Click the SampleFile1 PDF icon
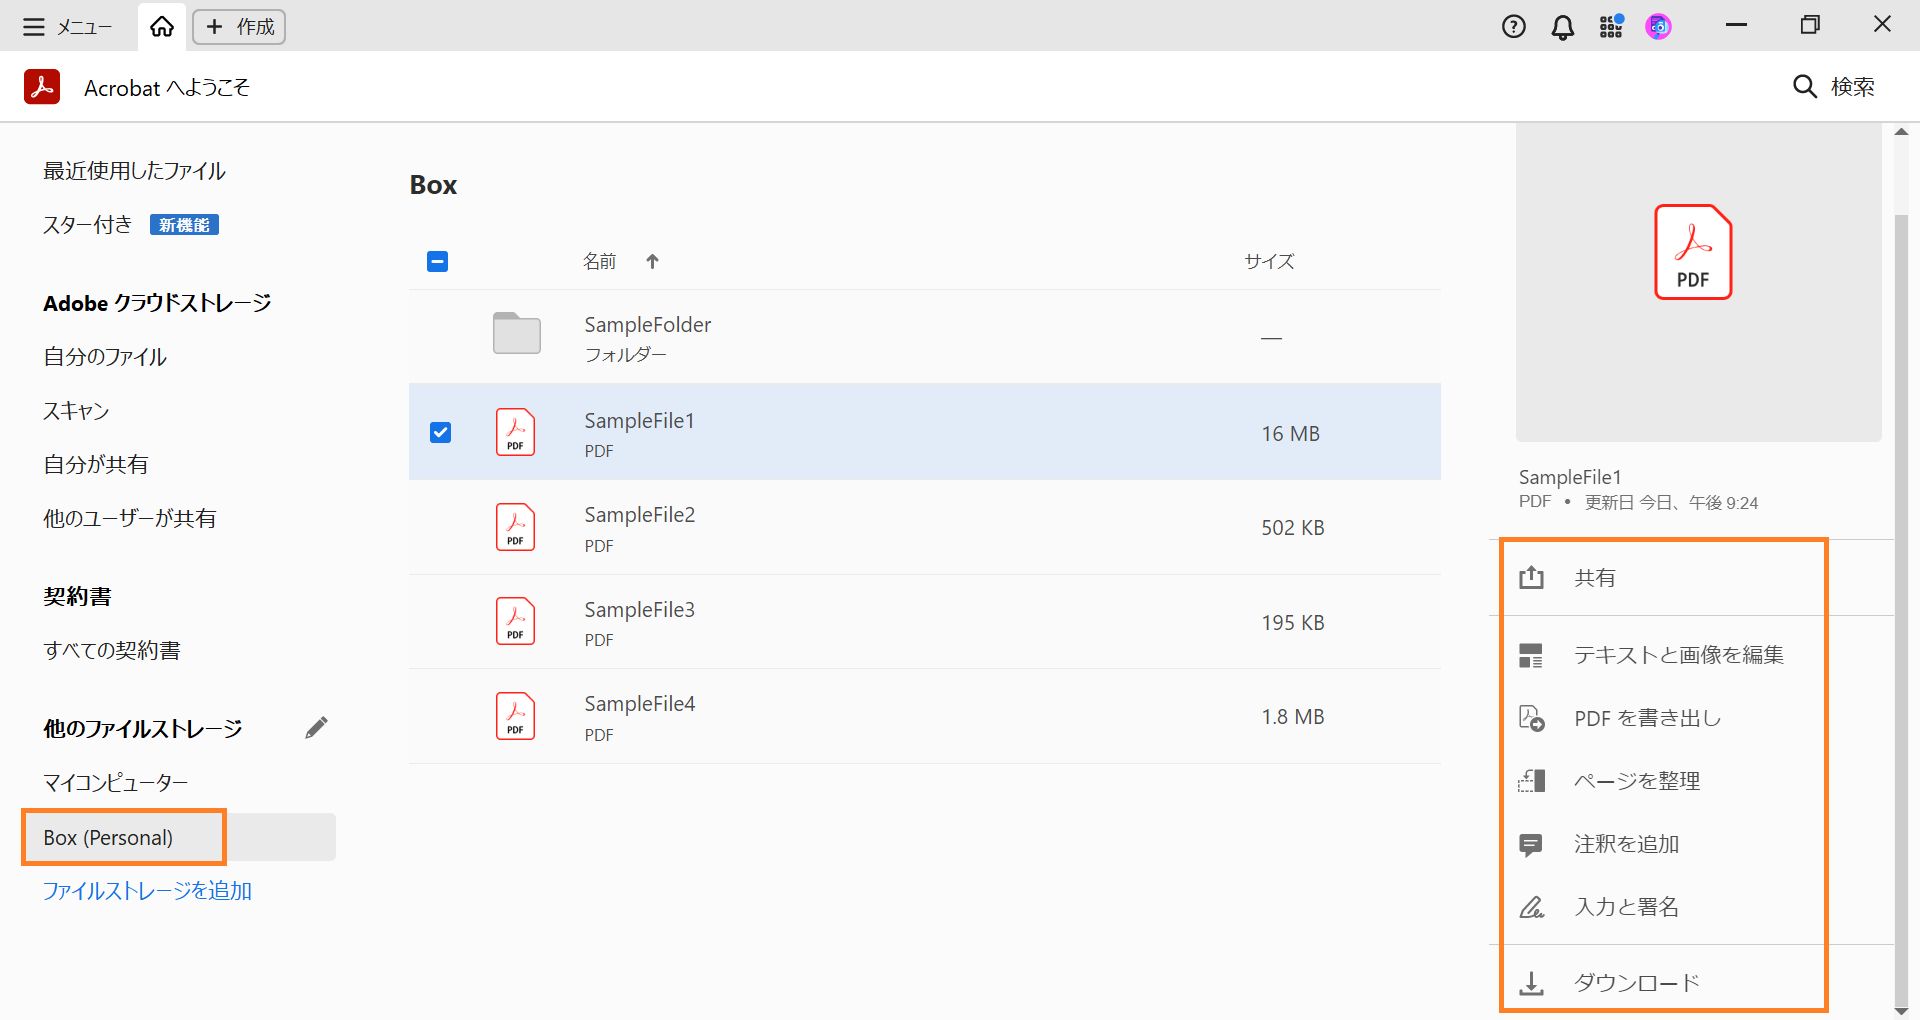The width and height of the screenshot is (1920, 1020). coord(515,432)
